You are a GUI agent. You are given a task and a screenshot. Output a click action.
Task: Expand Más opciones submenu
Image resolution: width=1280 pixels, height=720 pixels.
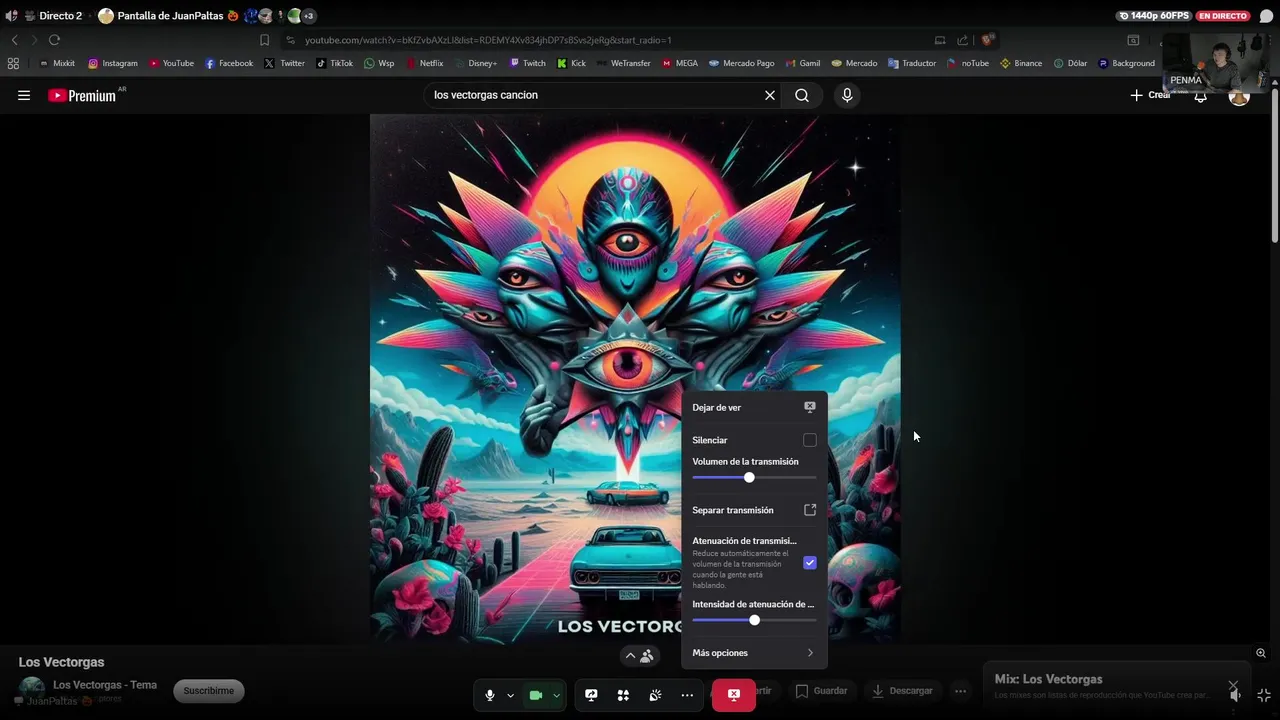pyautogui.click(x=754, y=653)
